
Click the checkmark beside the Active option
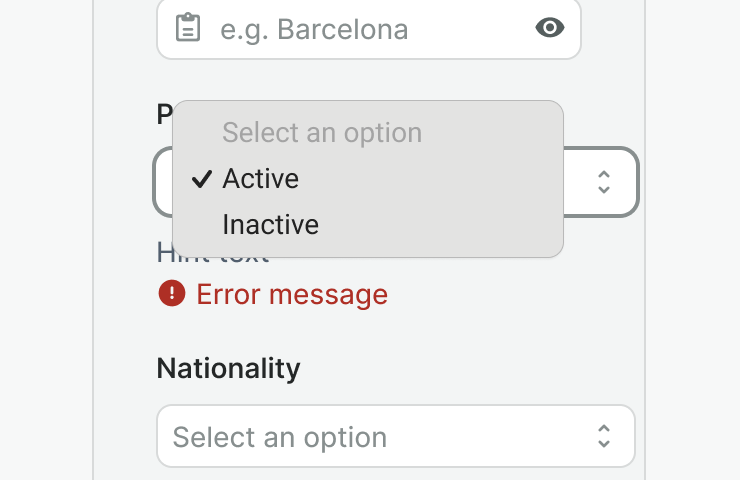(x=202, y=179)
